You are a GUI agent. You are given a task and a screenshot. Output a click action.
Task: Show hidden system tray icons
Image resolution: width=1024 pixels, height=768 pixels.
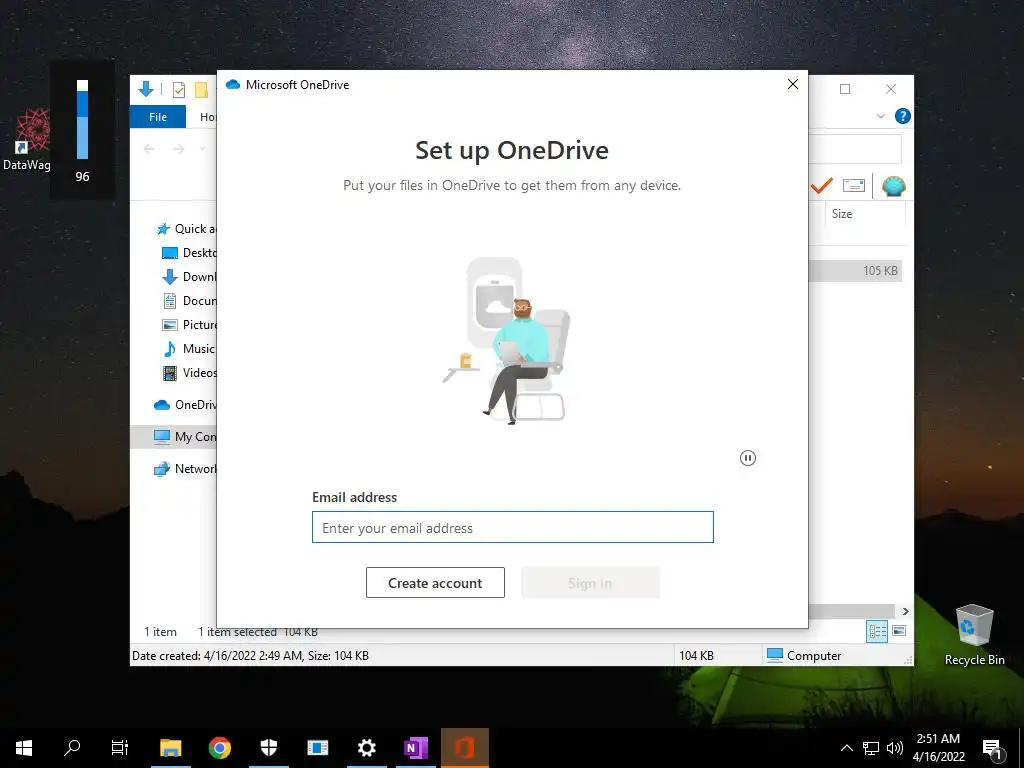846,748
